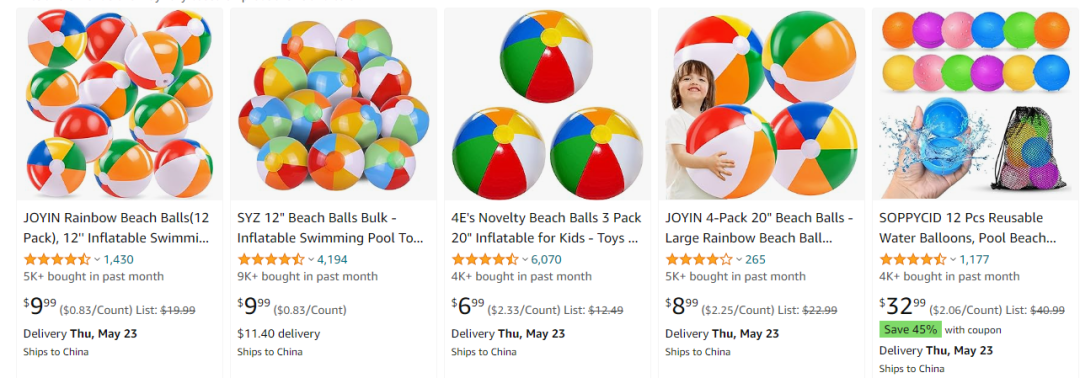The height and width of the screenshot is (378, 1080).
Task: Click 4E's Novelty Beach Balls 3 Pack title
Action: 546,228
